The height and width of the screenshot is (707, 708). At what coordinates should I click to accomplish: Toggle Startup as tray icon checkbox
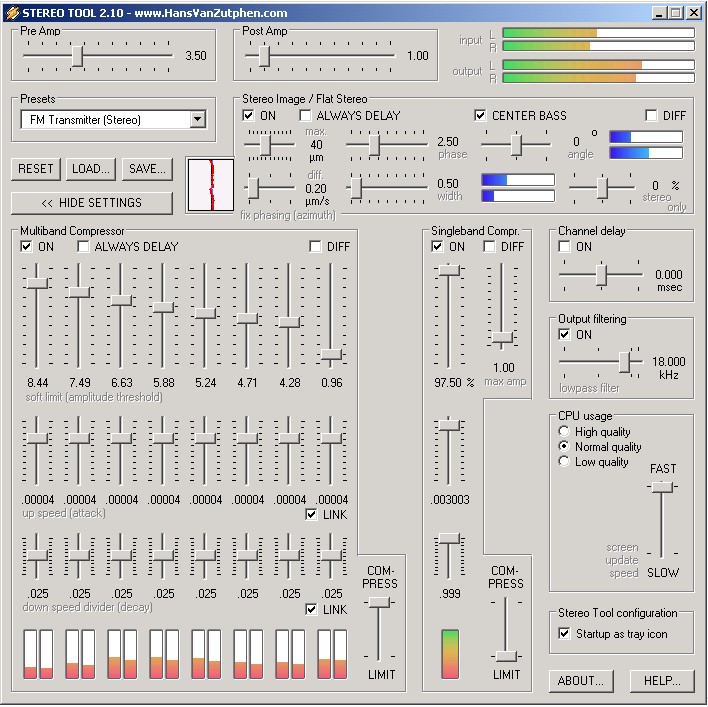click(x=564, y=633)
